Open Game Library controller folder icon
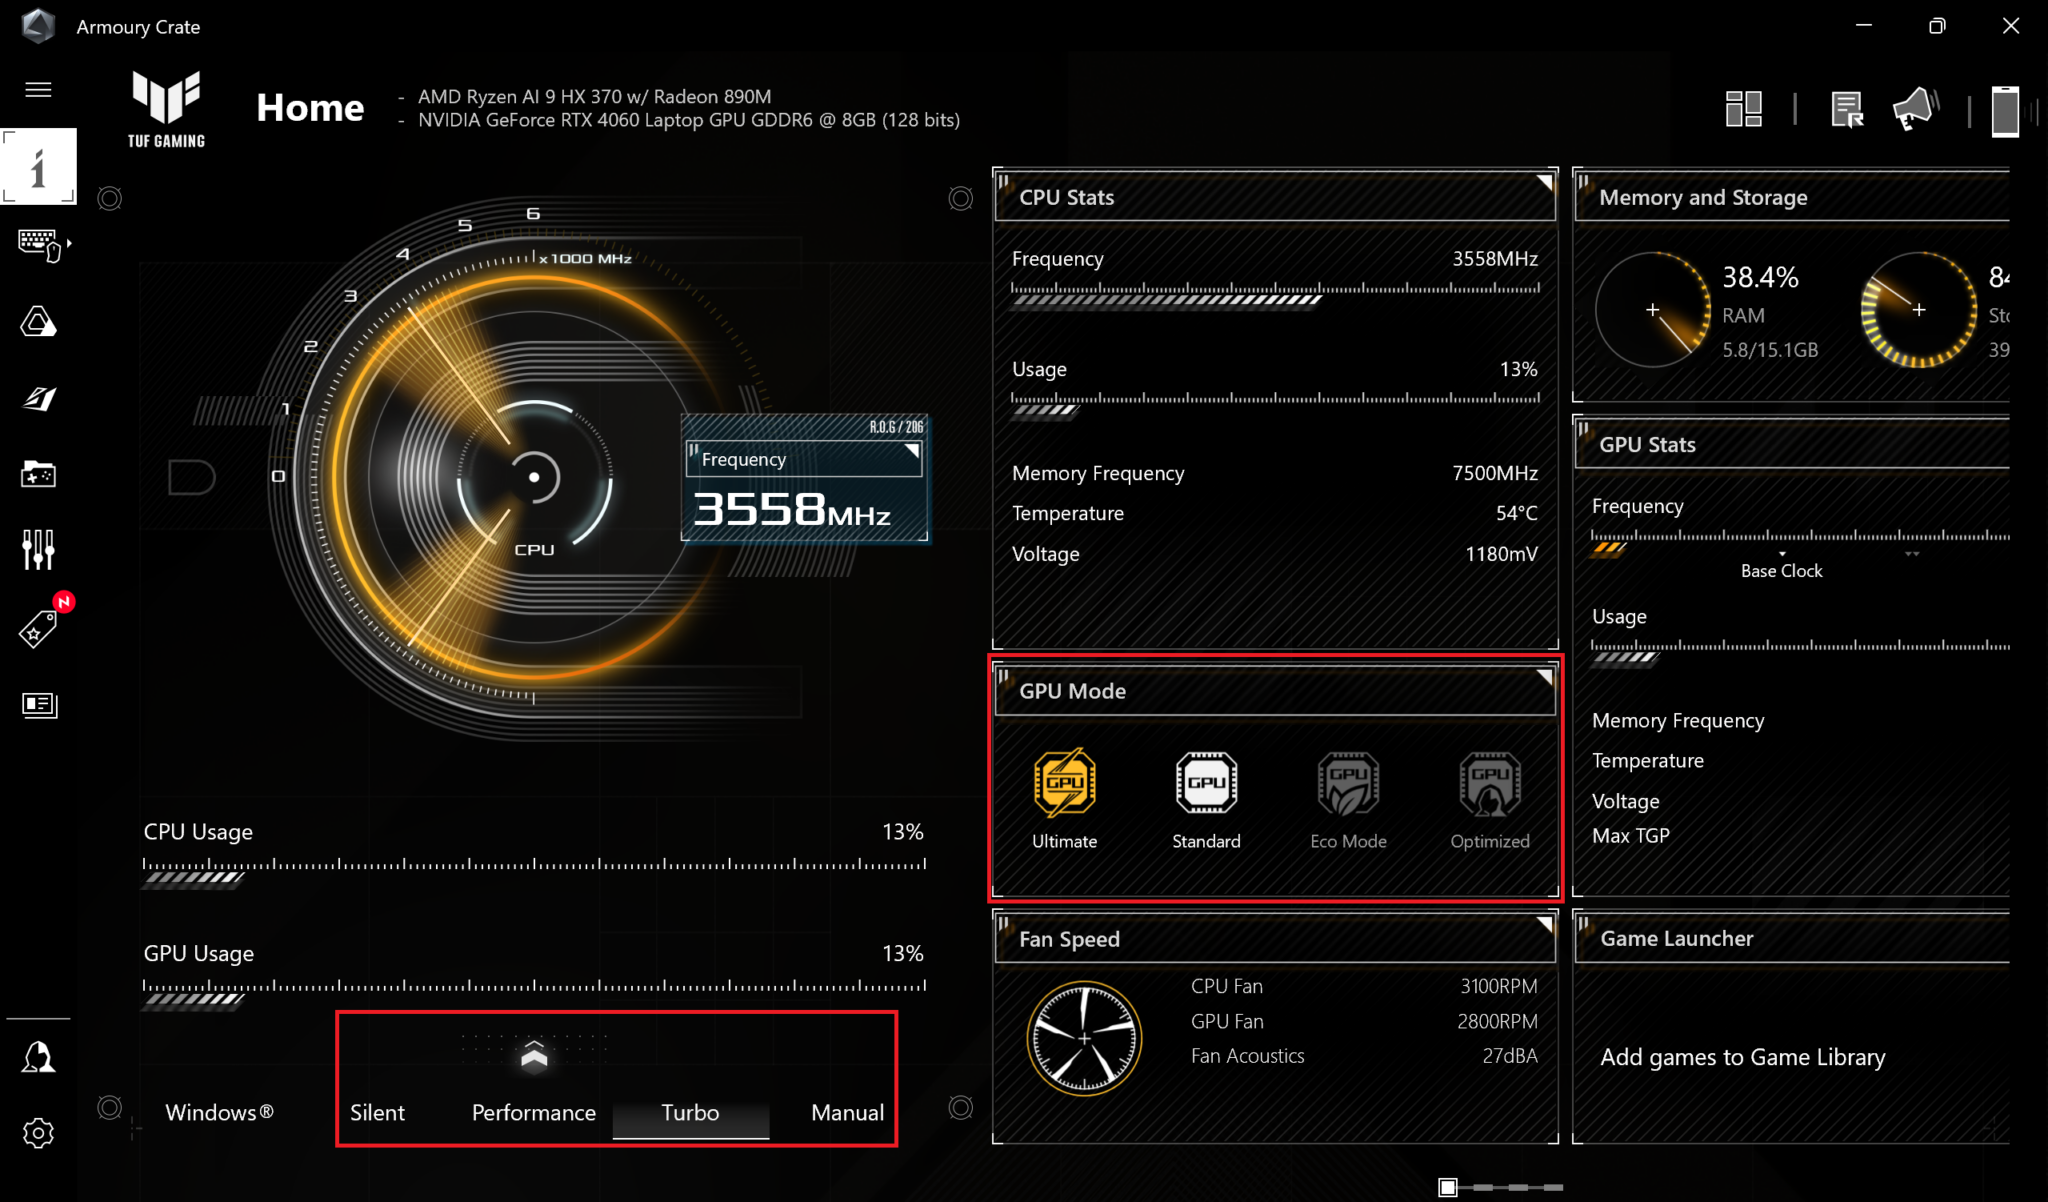2048x1202 pixels. point(38,474)
